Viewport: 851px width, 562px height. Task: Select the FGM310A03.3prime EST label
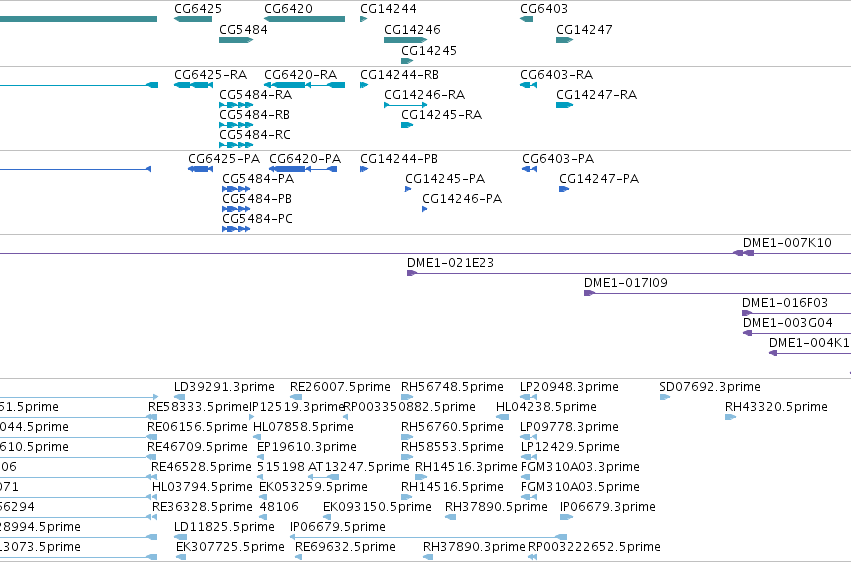(x=580, y=468)
